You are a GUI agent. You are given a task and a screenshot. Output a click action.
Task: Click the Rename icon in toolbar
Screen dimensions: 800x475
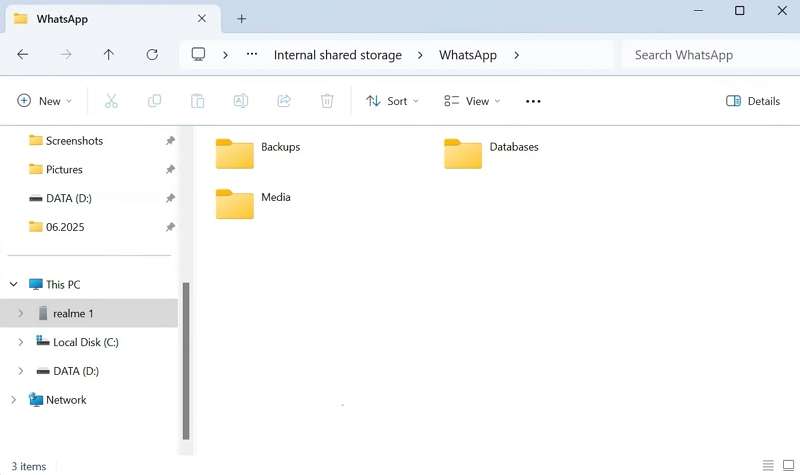[240, 101]
